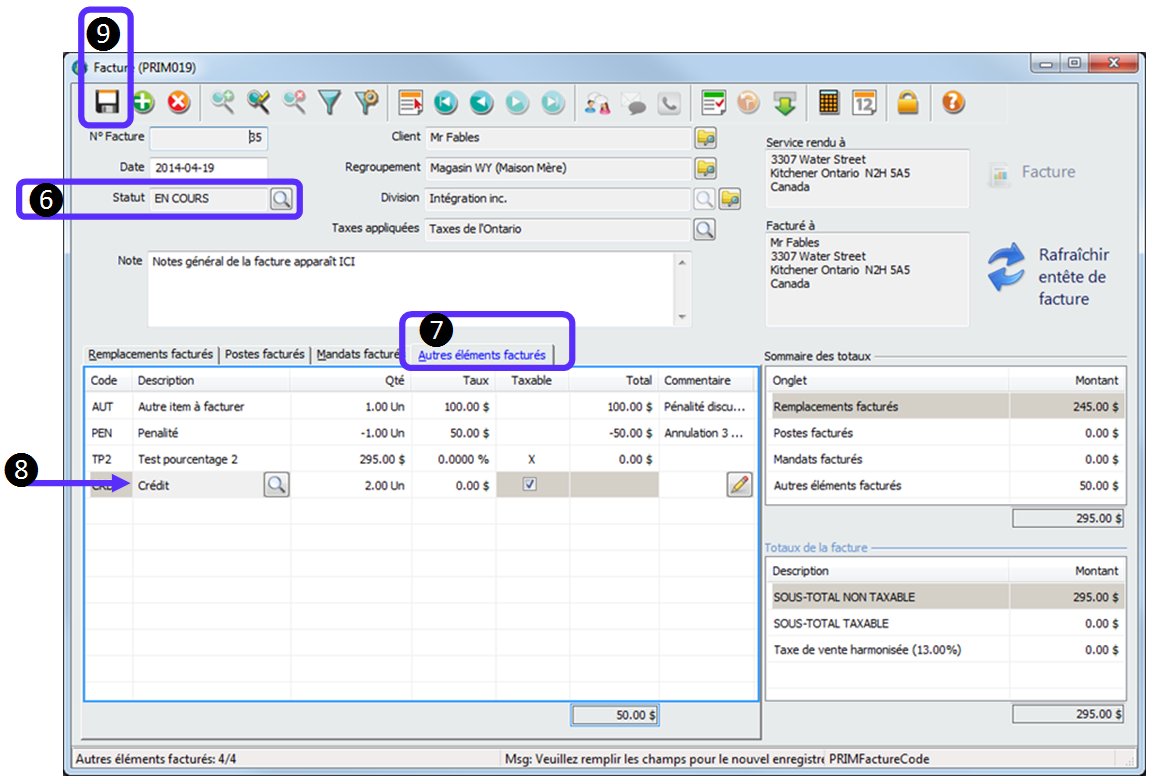The width and height of the screenshot is (1161, 782).
Task: Open the Statut lookup magnifier
Action: coord(282,199)
